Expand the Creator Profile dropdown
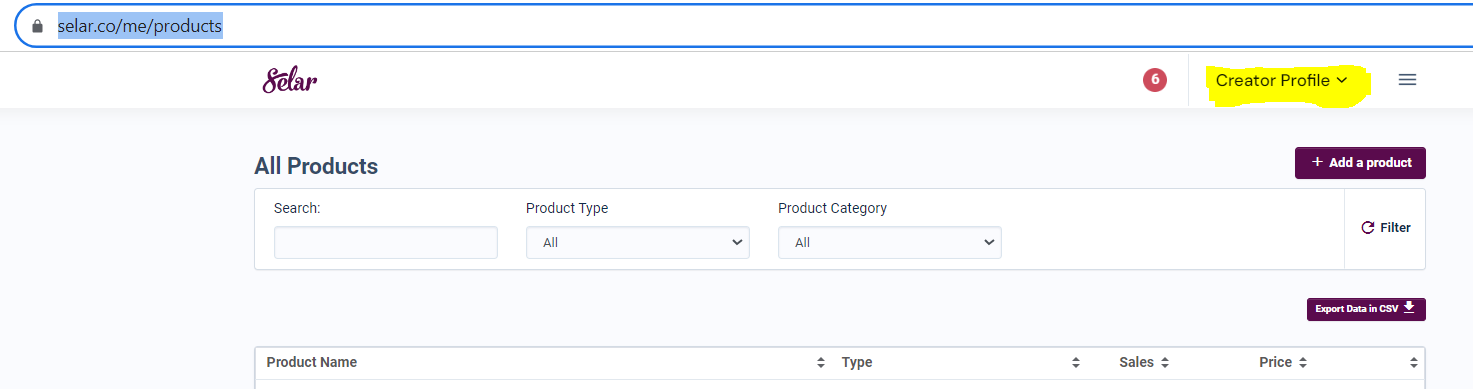Viewport: 1473px width, 389px height. [1282, 80]
